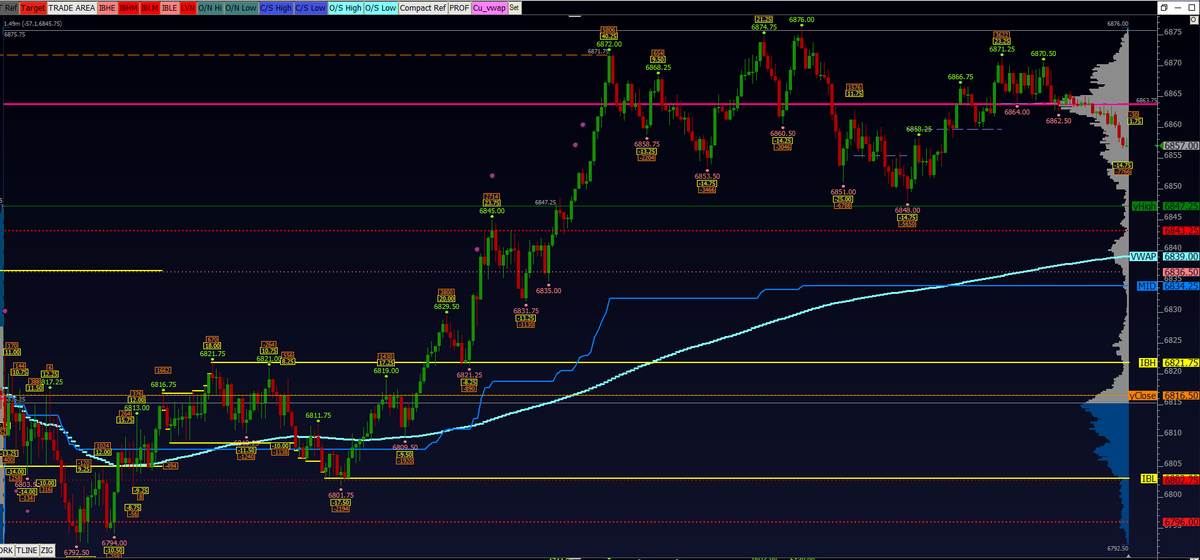Click the 6819.00 swing high label
This screenshot has height=560, width=1200.
[x=387, y=371]
